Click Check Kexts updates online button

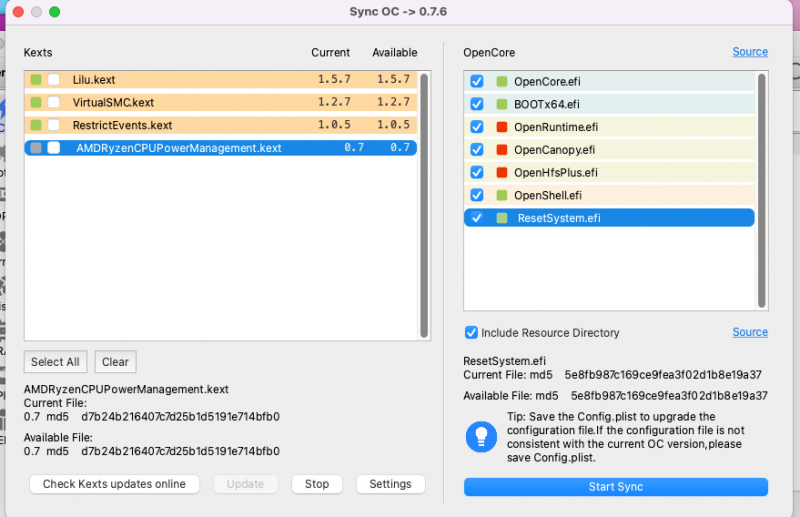(x=114, y=484)
